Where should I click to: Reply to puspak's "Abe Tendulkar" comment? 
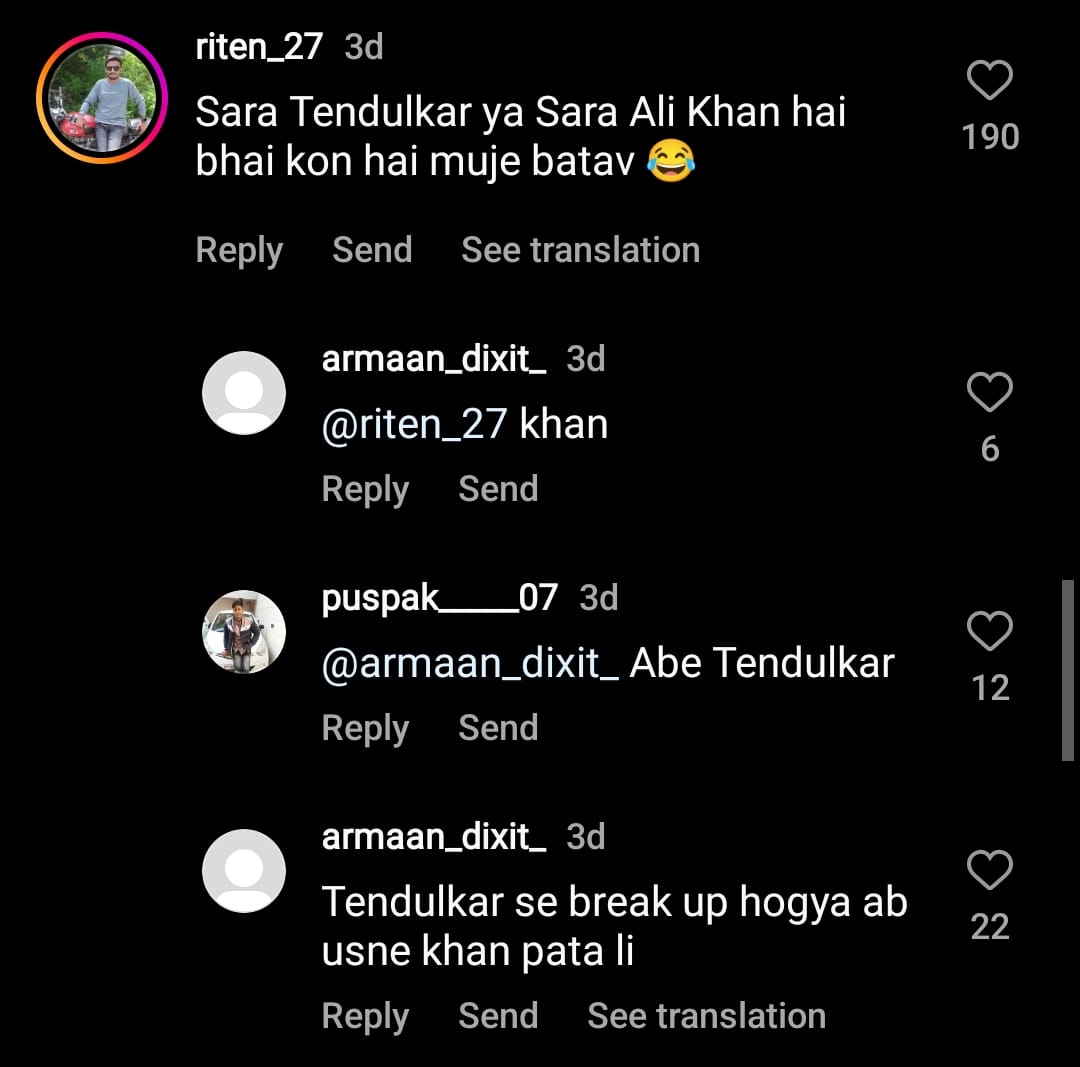coord(365,728)
